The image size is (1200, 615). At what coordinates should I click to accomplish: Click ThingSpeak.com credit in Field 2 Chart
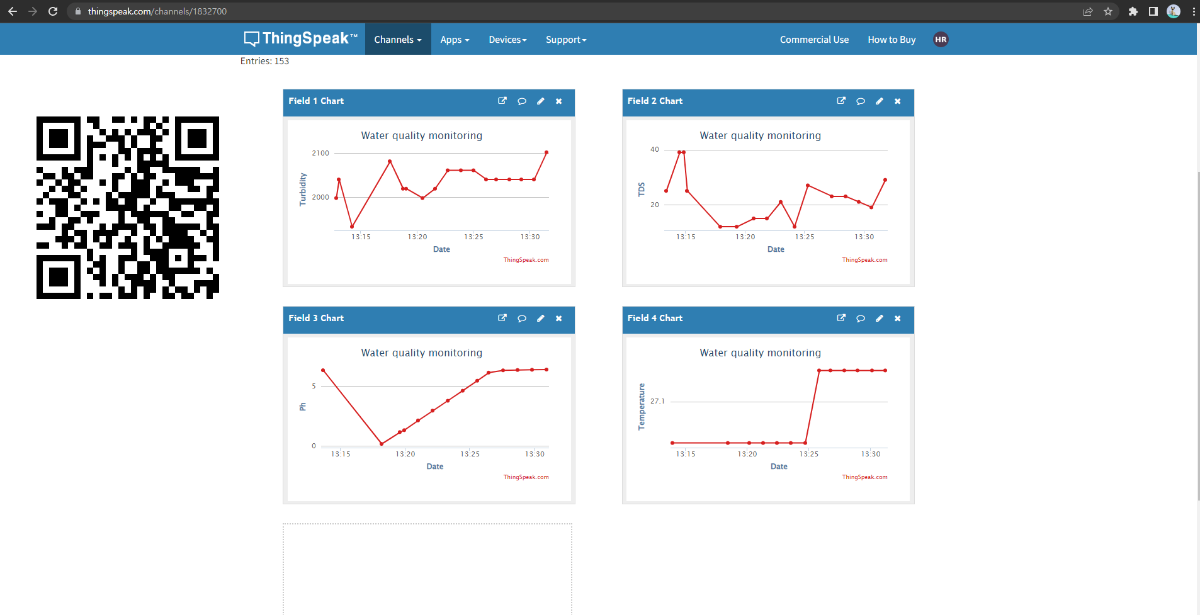pos(864,260)
